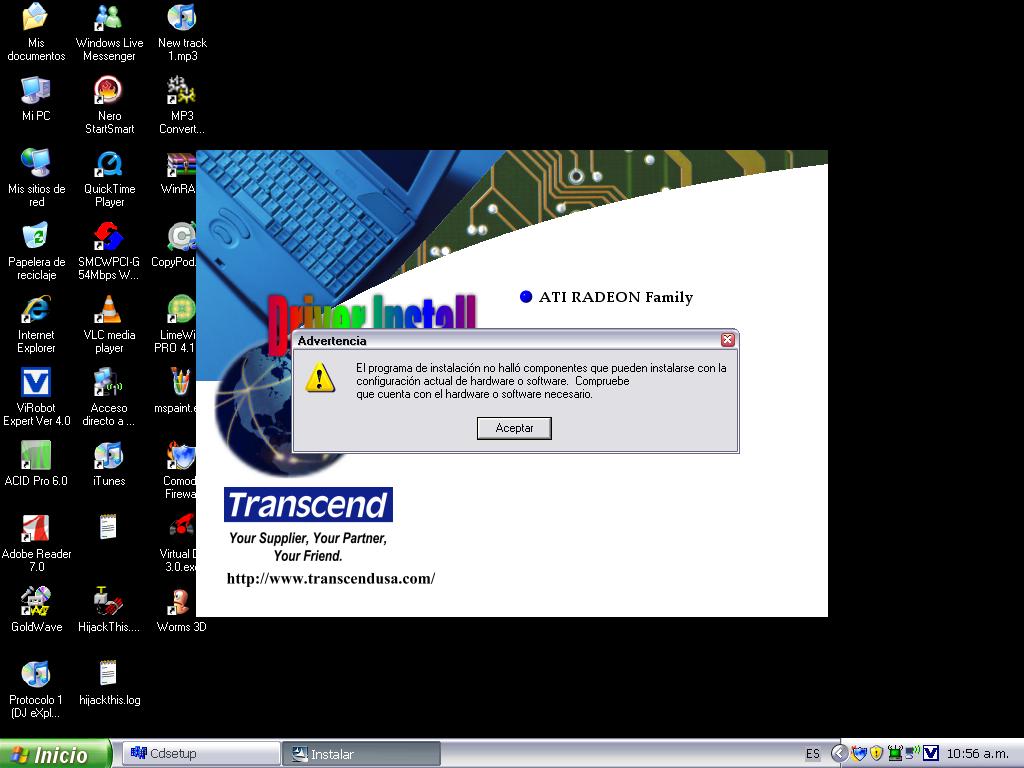Image resolution: width=1024 pixels, height=768 pixels.
Task: Select the Adobe Reader 7.0 shortcut
Action: pyautogui.click(x=36, y=545)
